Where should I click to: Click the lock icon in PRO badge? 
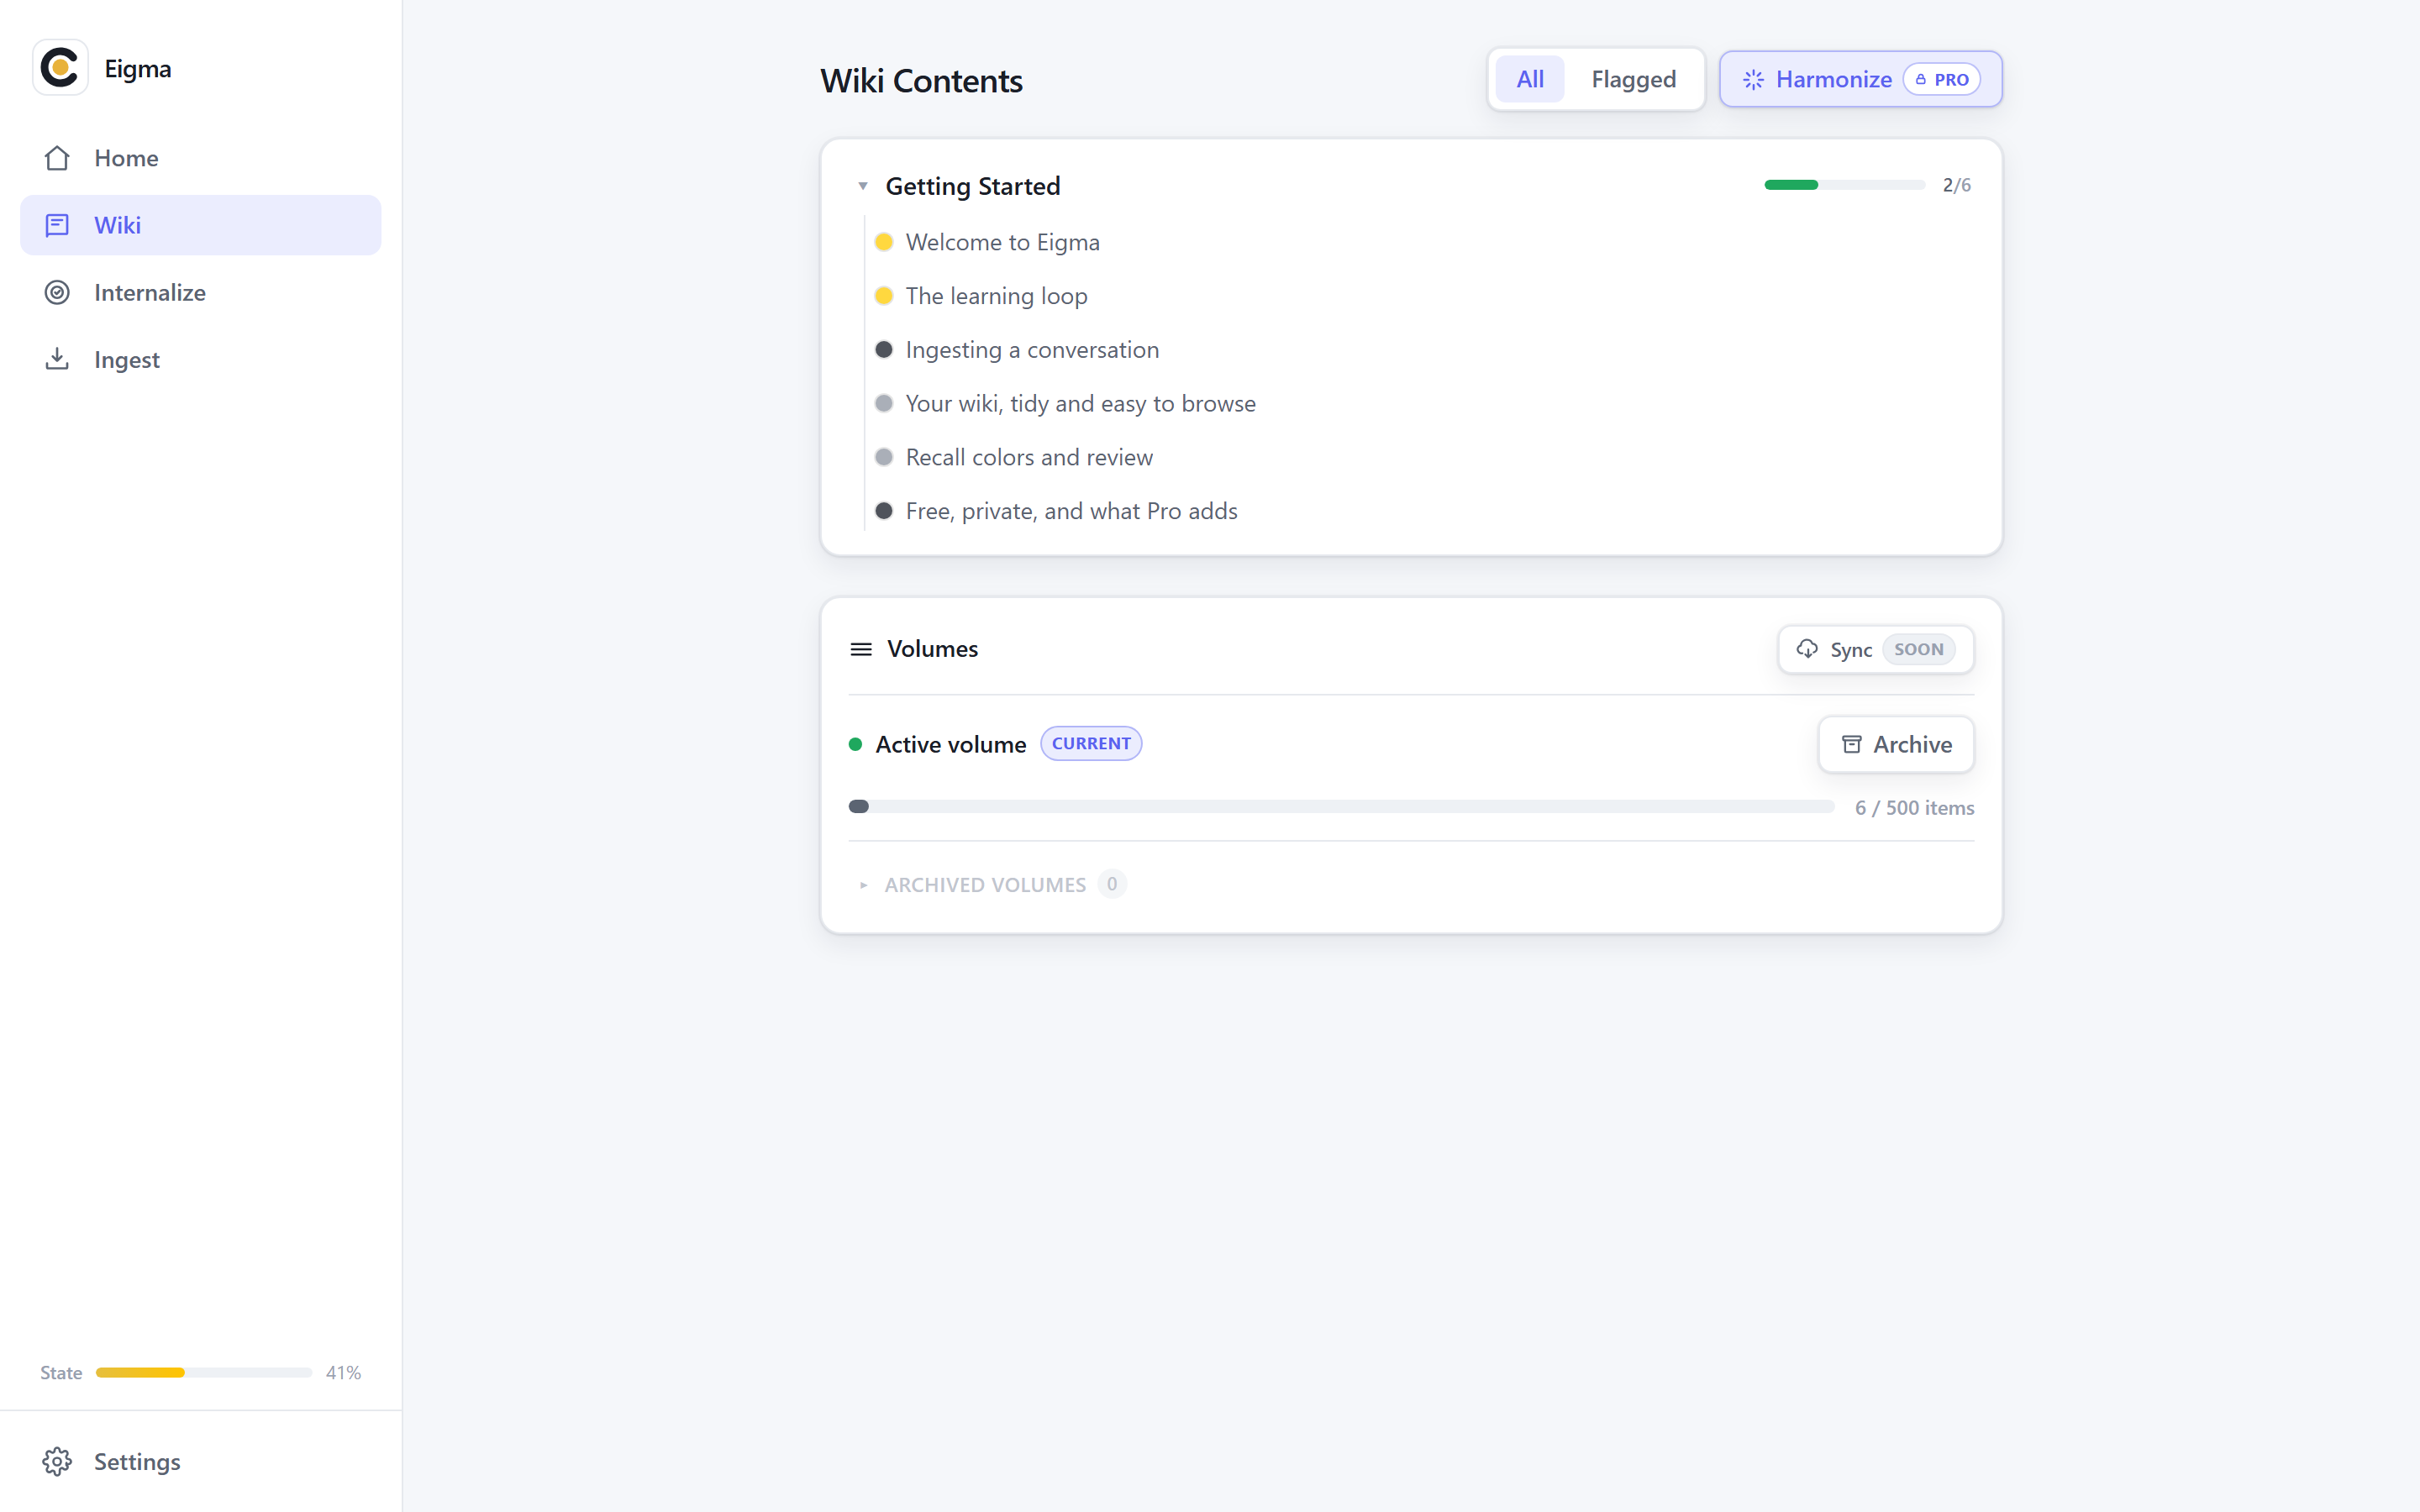click(1921, 79)
